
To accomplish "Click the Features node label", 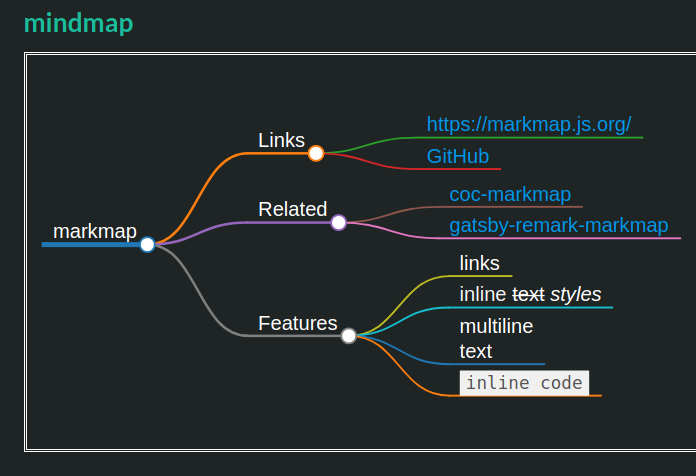I will point(297,323).
